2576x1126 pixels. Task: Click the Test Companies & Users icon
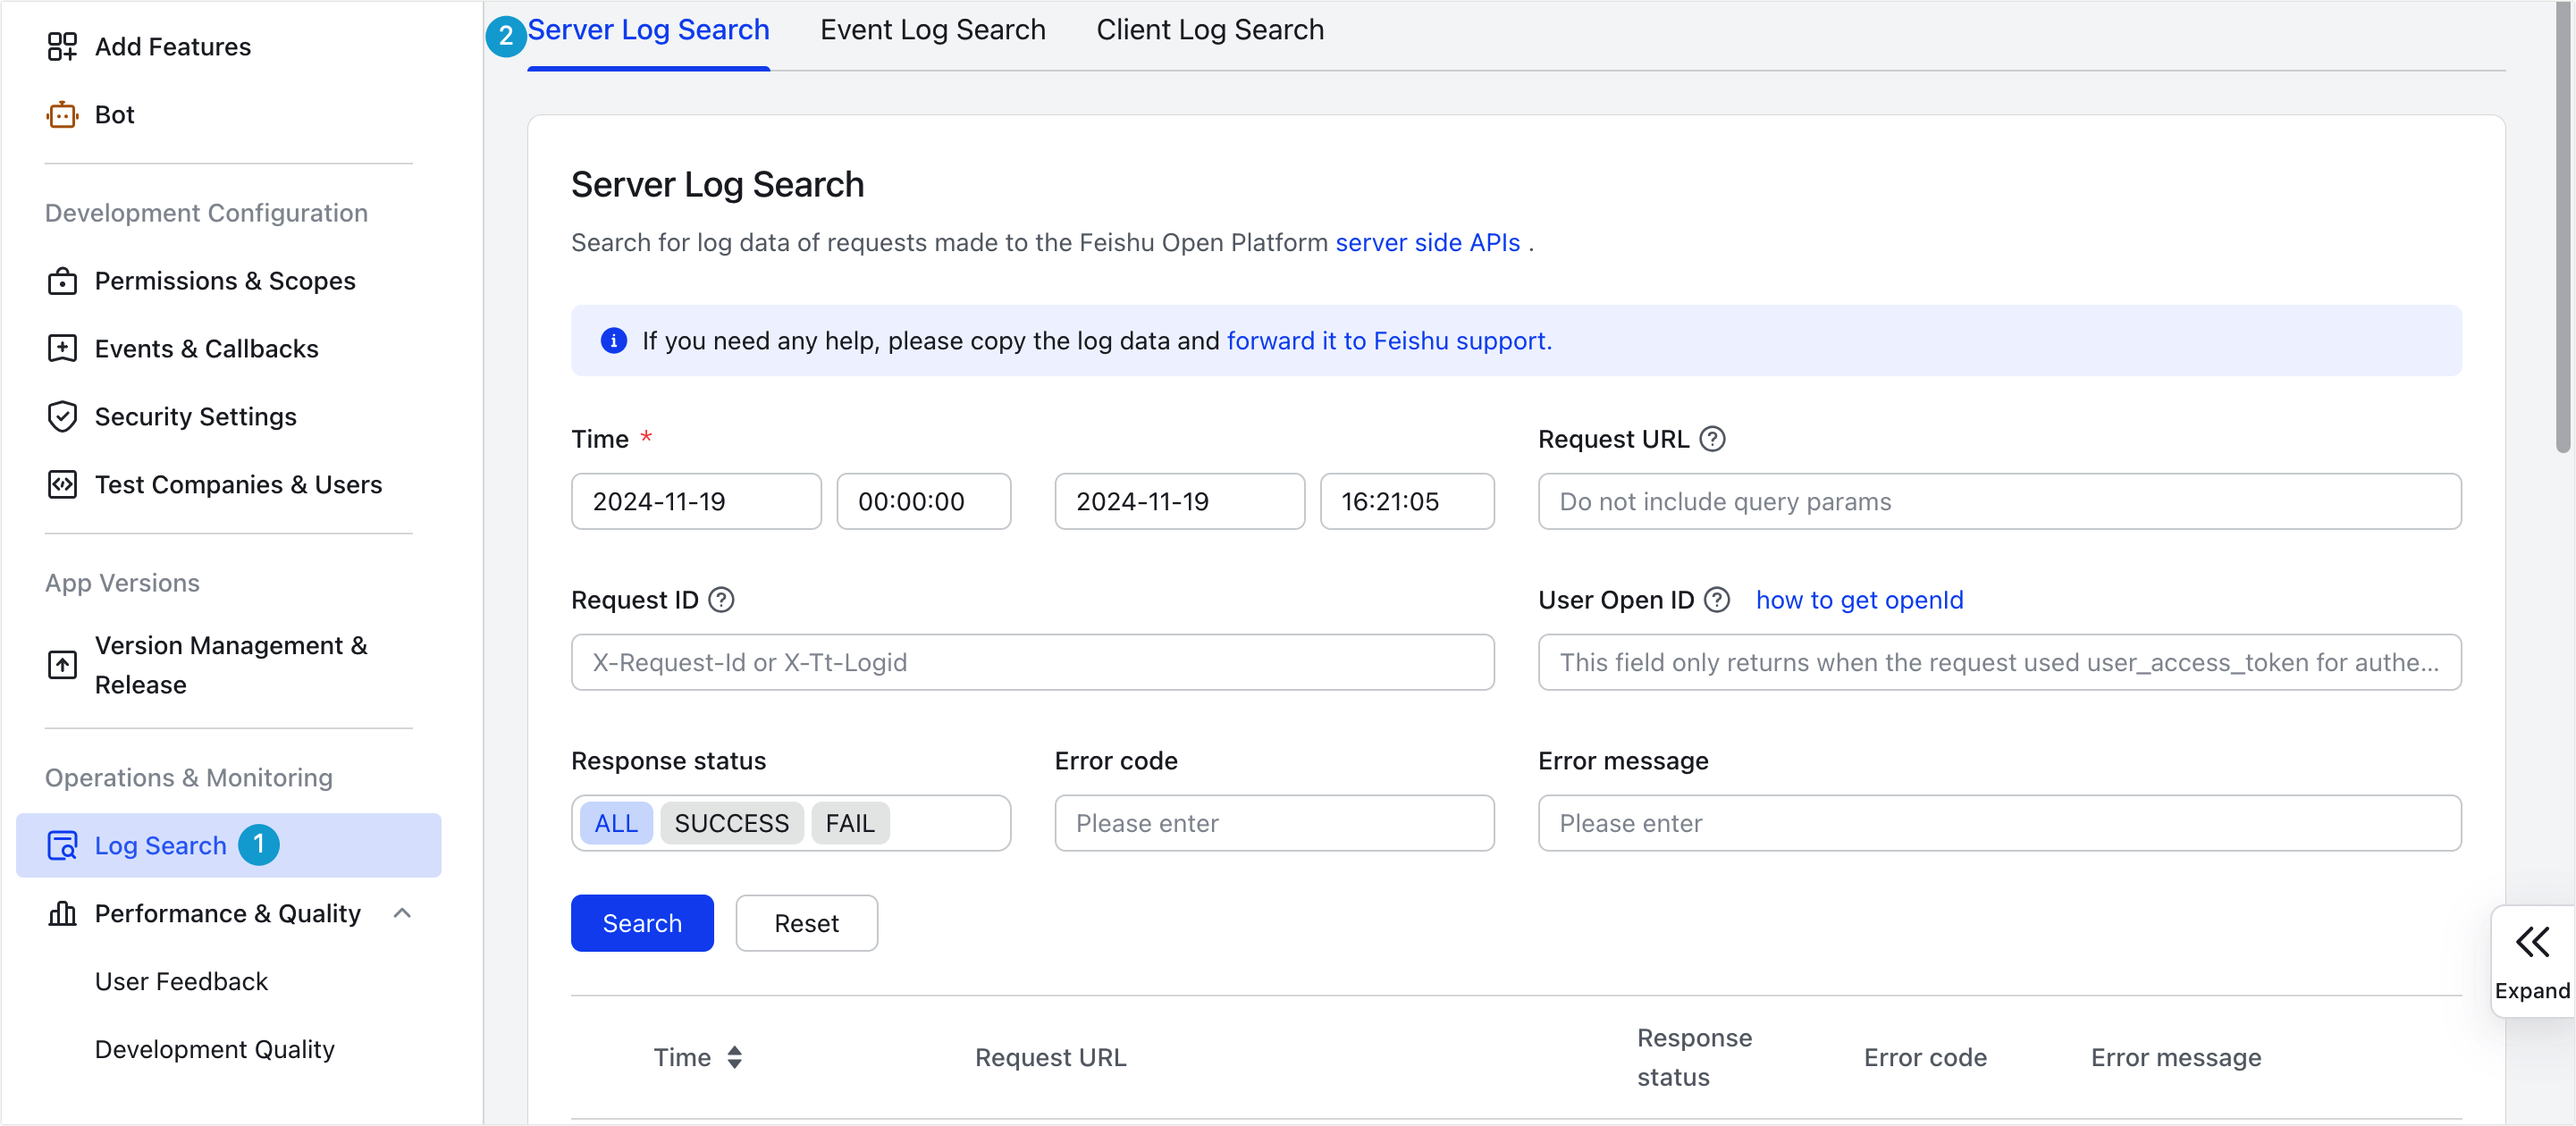(62, 485)
